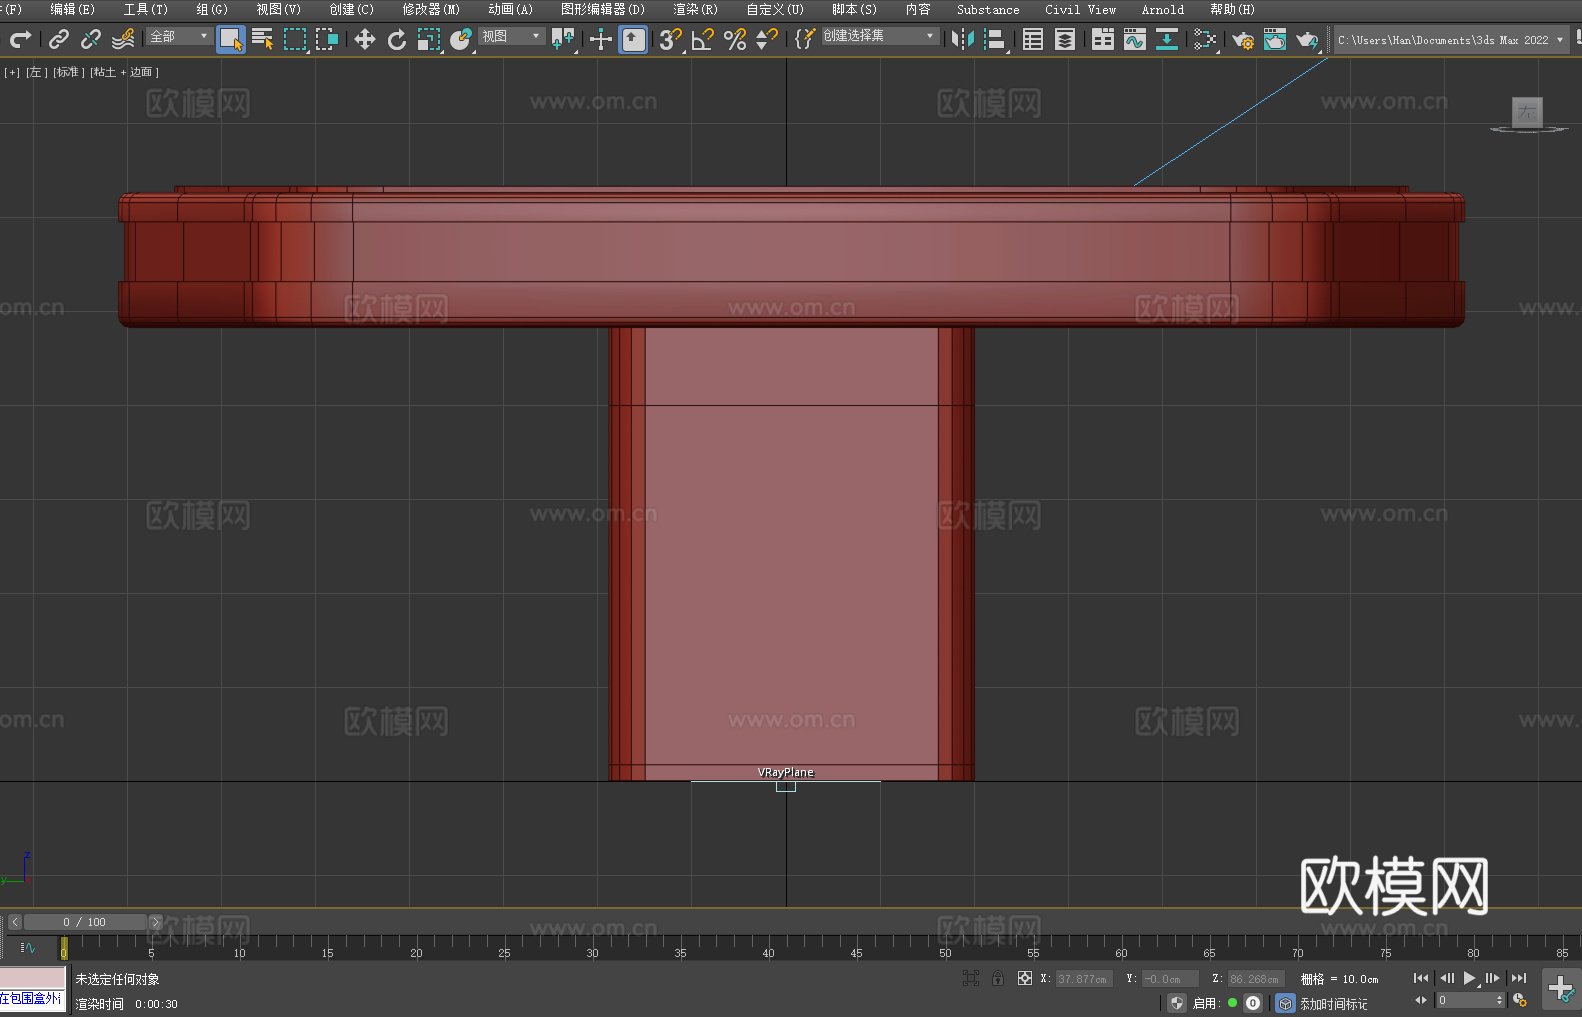Click the Select and Place icon
The width and height of the screenshot is (1582, 1017).
coord(461,39)
